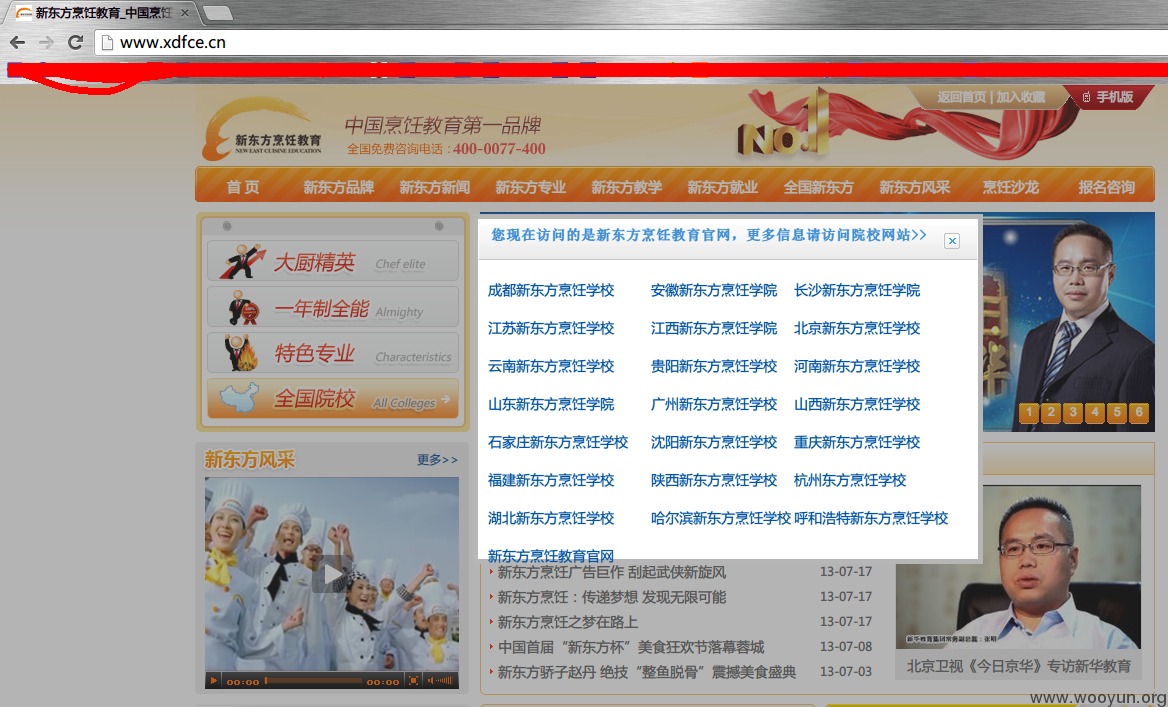This screenshot has height=707, width=1168.
Task: Switch banner to slide 1
Action: coord(1029,412)
